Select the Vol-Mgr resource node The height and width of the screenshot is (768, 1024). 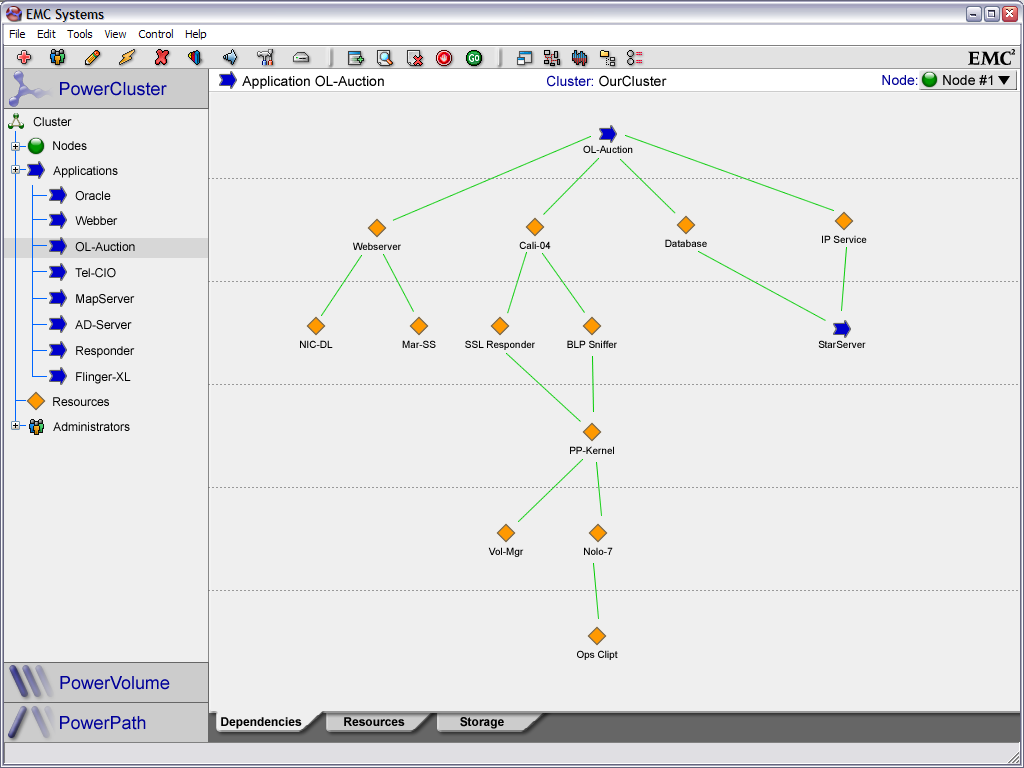click(x=505, y=533)
